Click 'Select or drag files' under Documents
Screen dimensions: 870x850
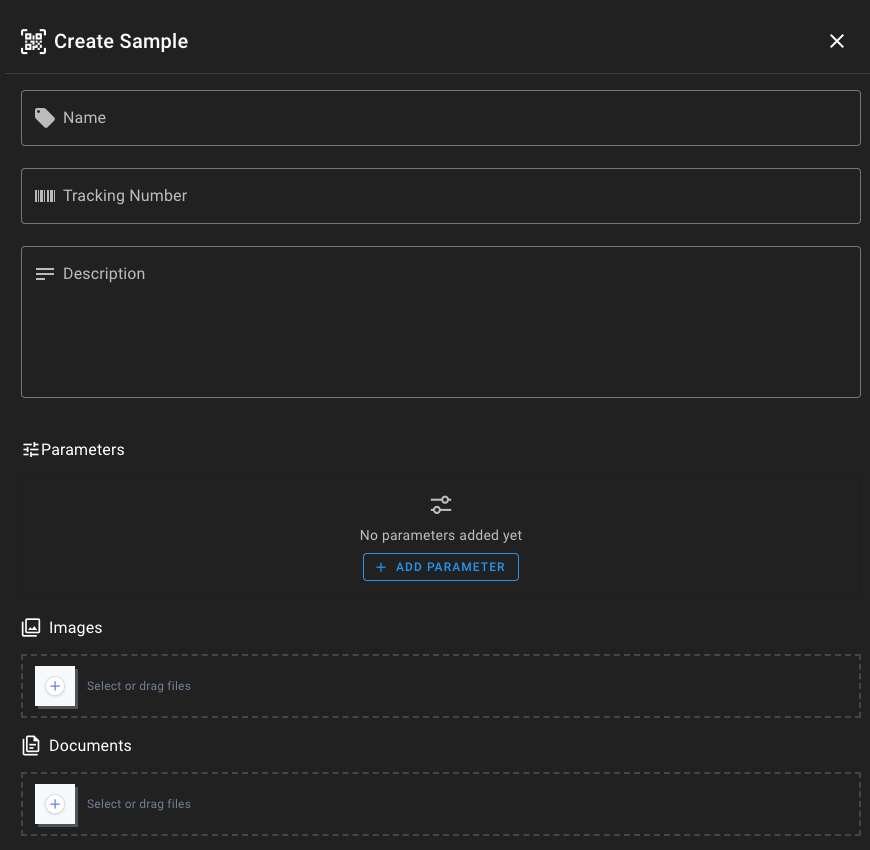[x=139, y=804]
